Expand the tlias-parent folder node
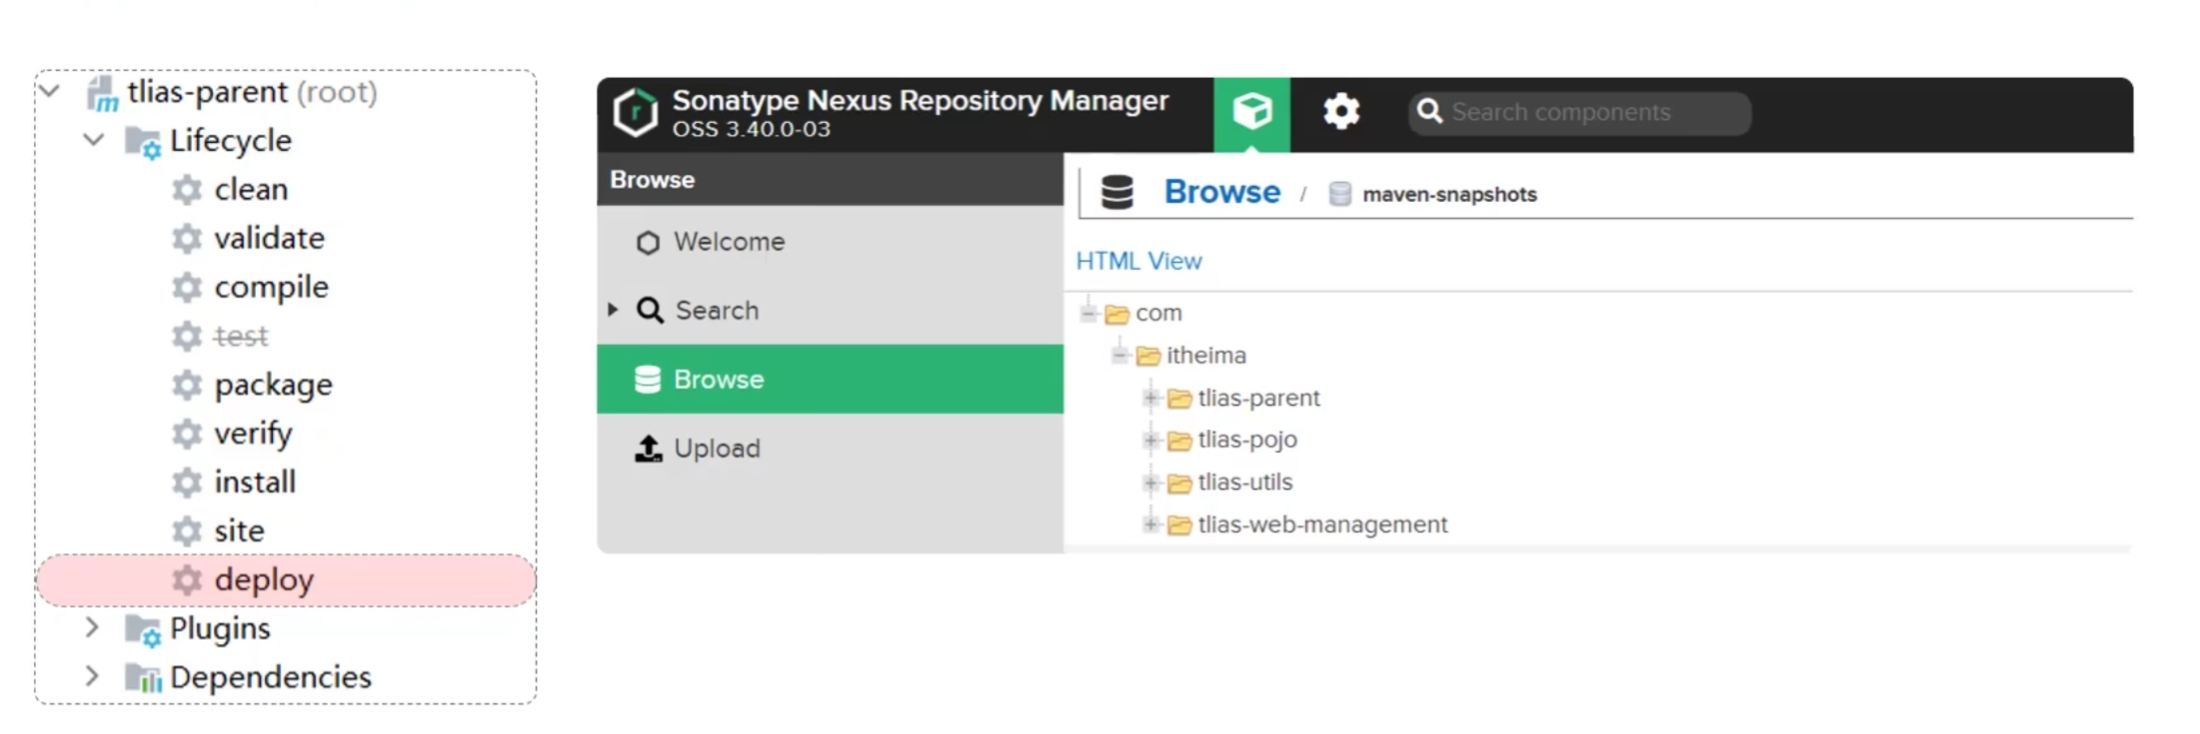The height and width of the screenshot is (734, 2200). 1152,398
